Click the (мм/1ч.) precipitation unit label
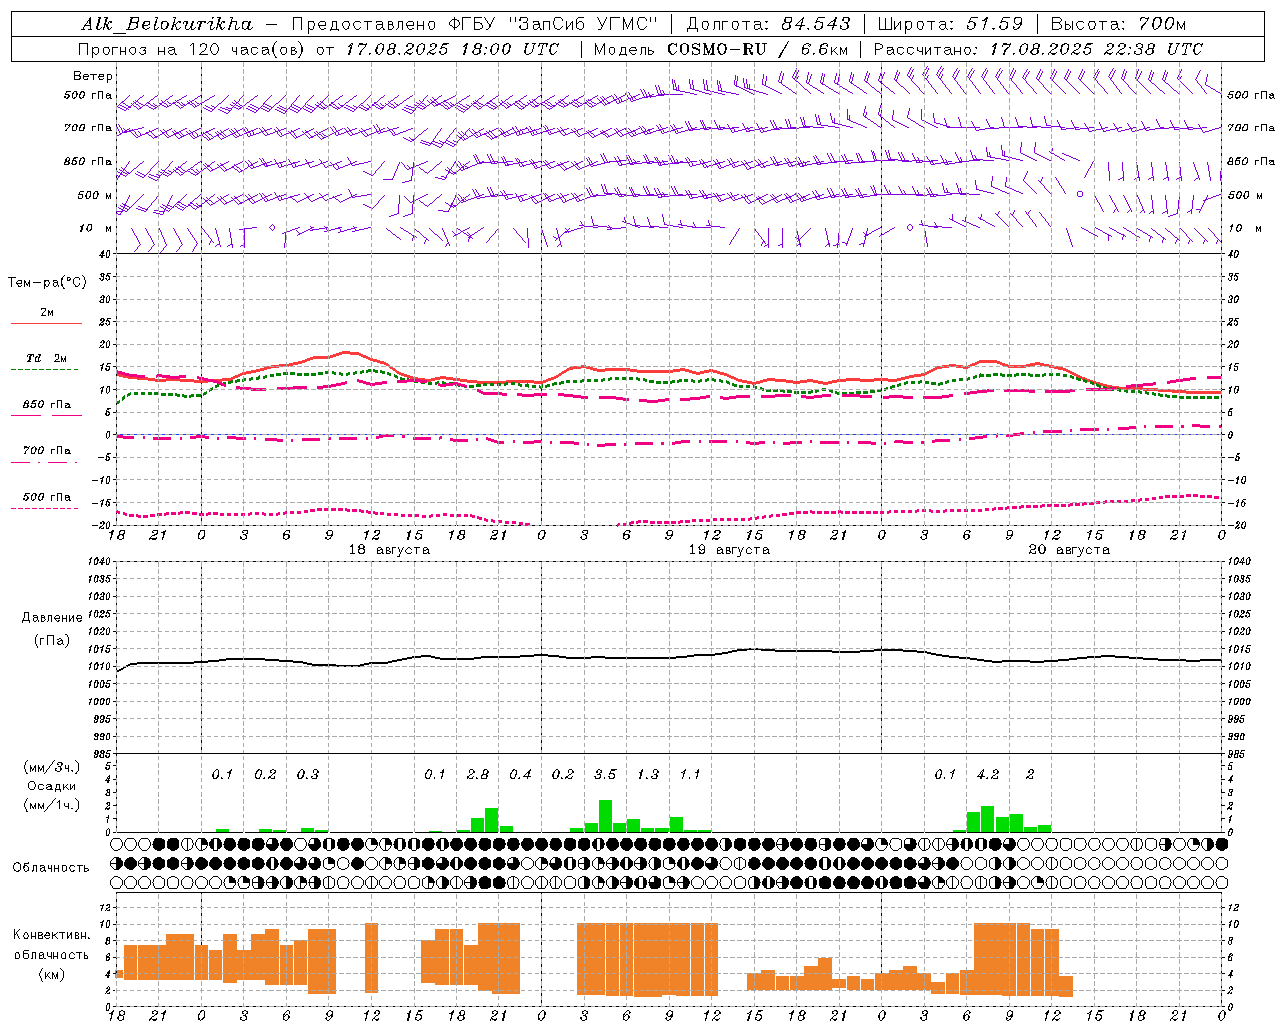Screen dimensions: 1280x1024 (52, 805)
